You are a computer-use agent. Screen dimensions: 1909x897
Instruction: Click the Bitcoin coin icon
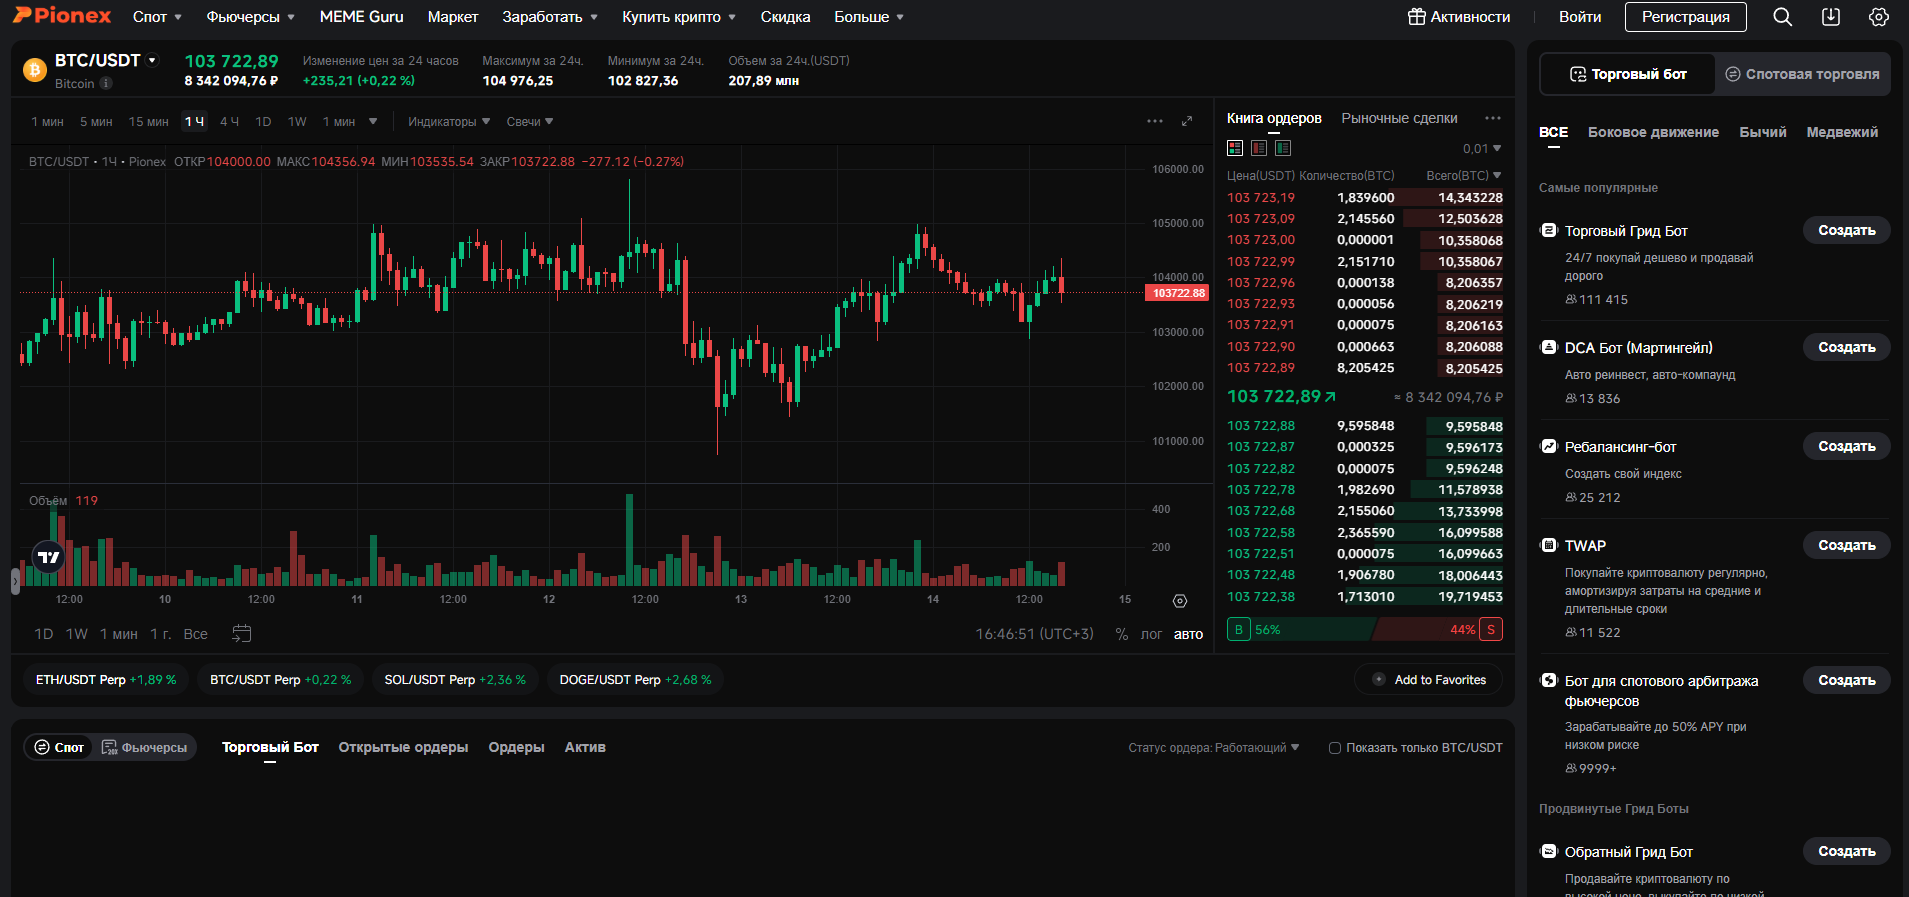click(35, 70)
